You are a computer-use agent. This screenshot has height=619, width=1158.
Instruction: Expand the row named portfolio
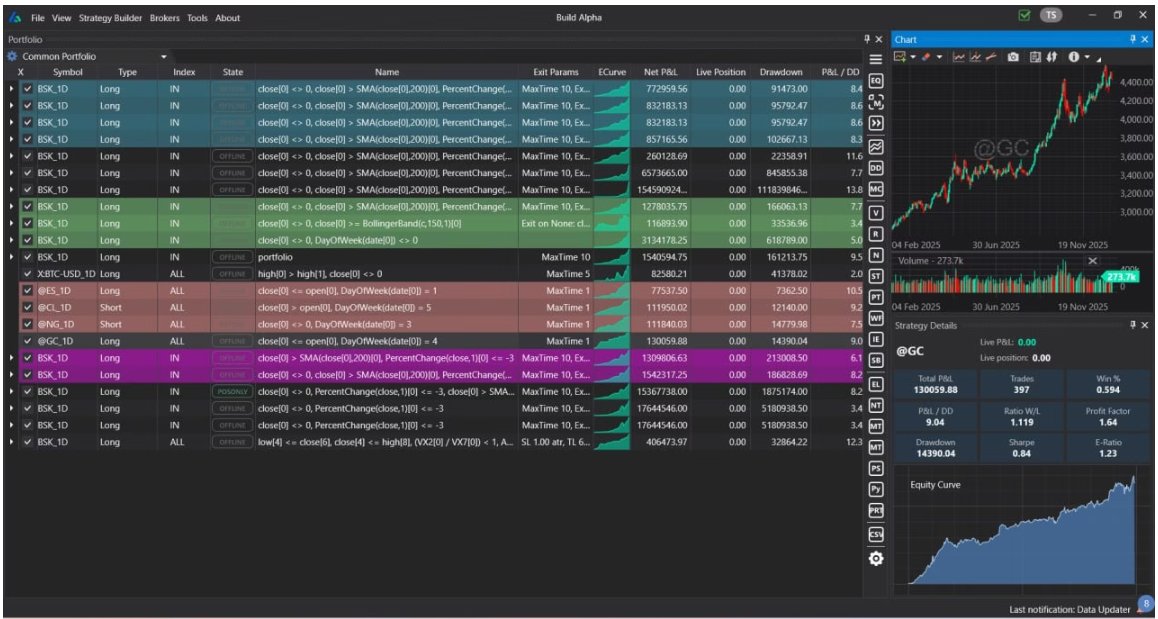pos(10,257)
